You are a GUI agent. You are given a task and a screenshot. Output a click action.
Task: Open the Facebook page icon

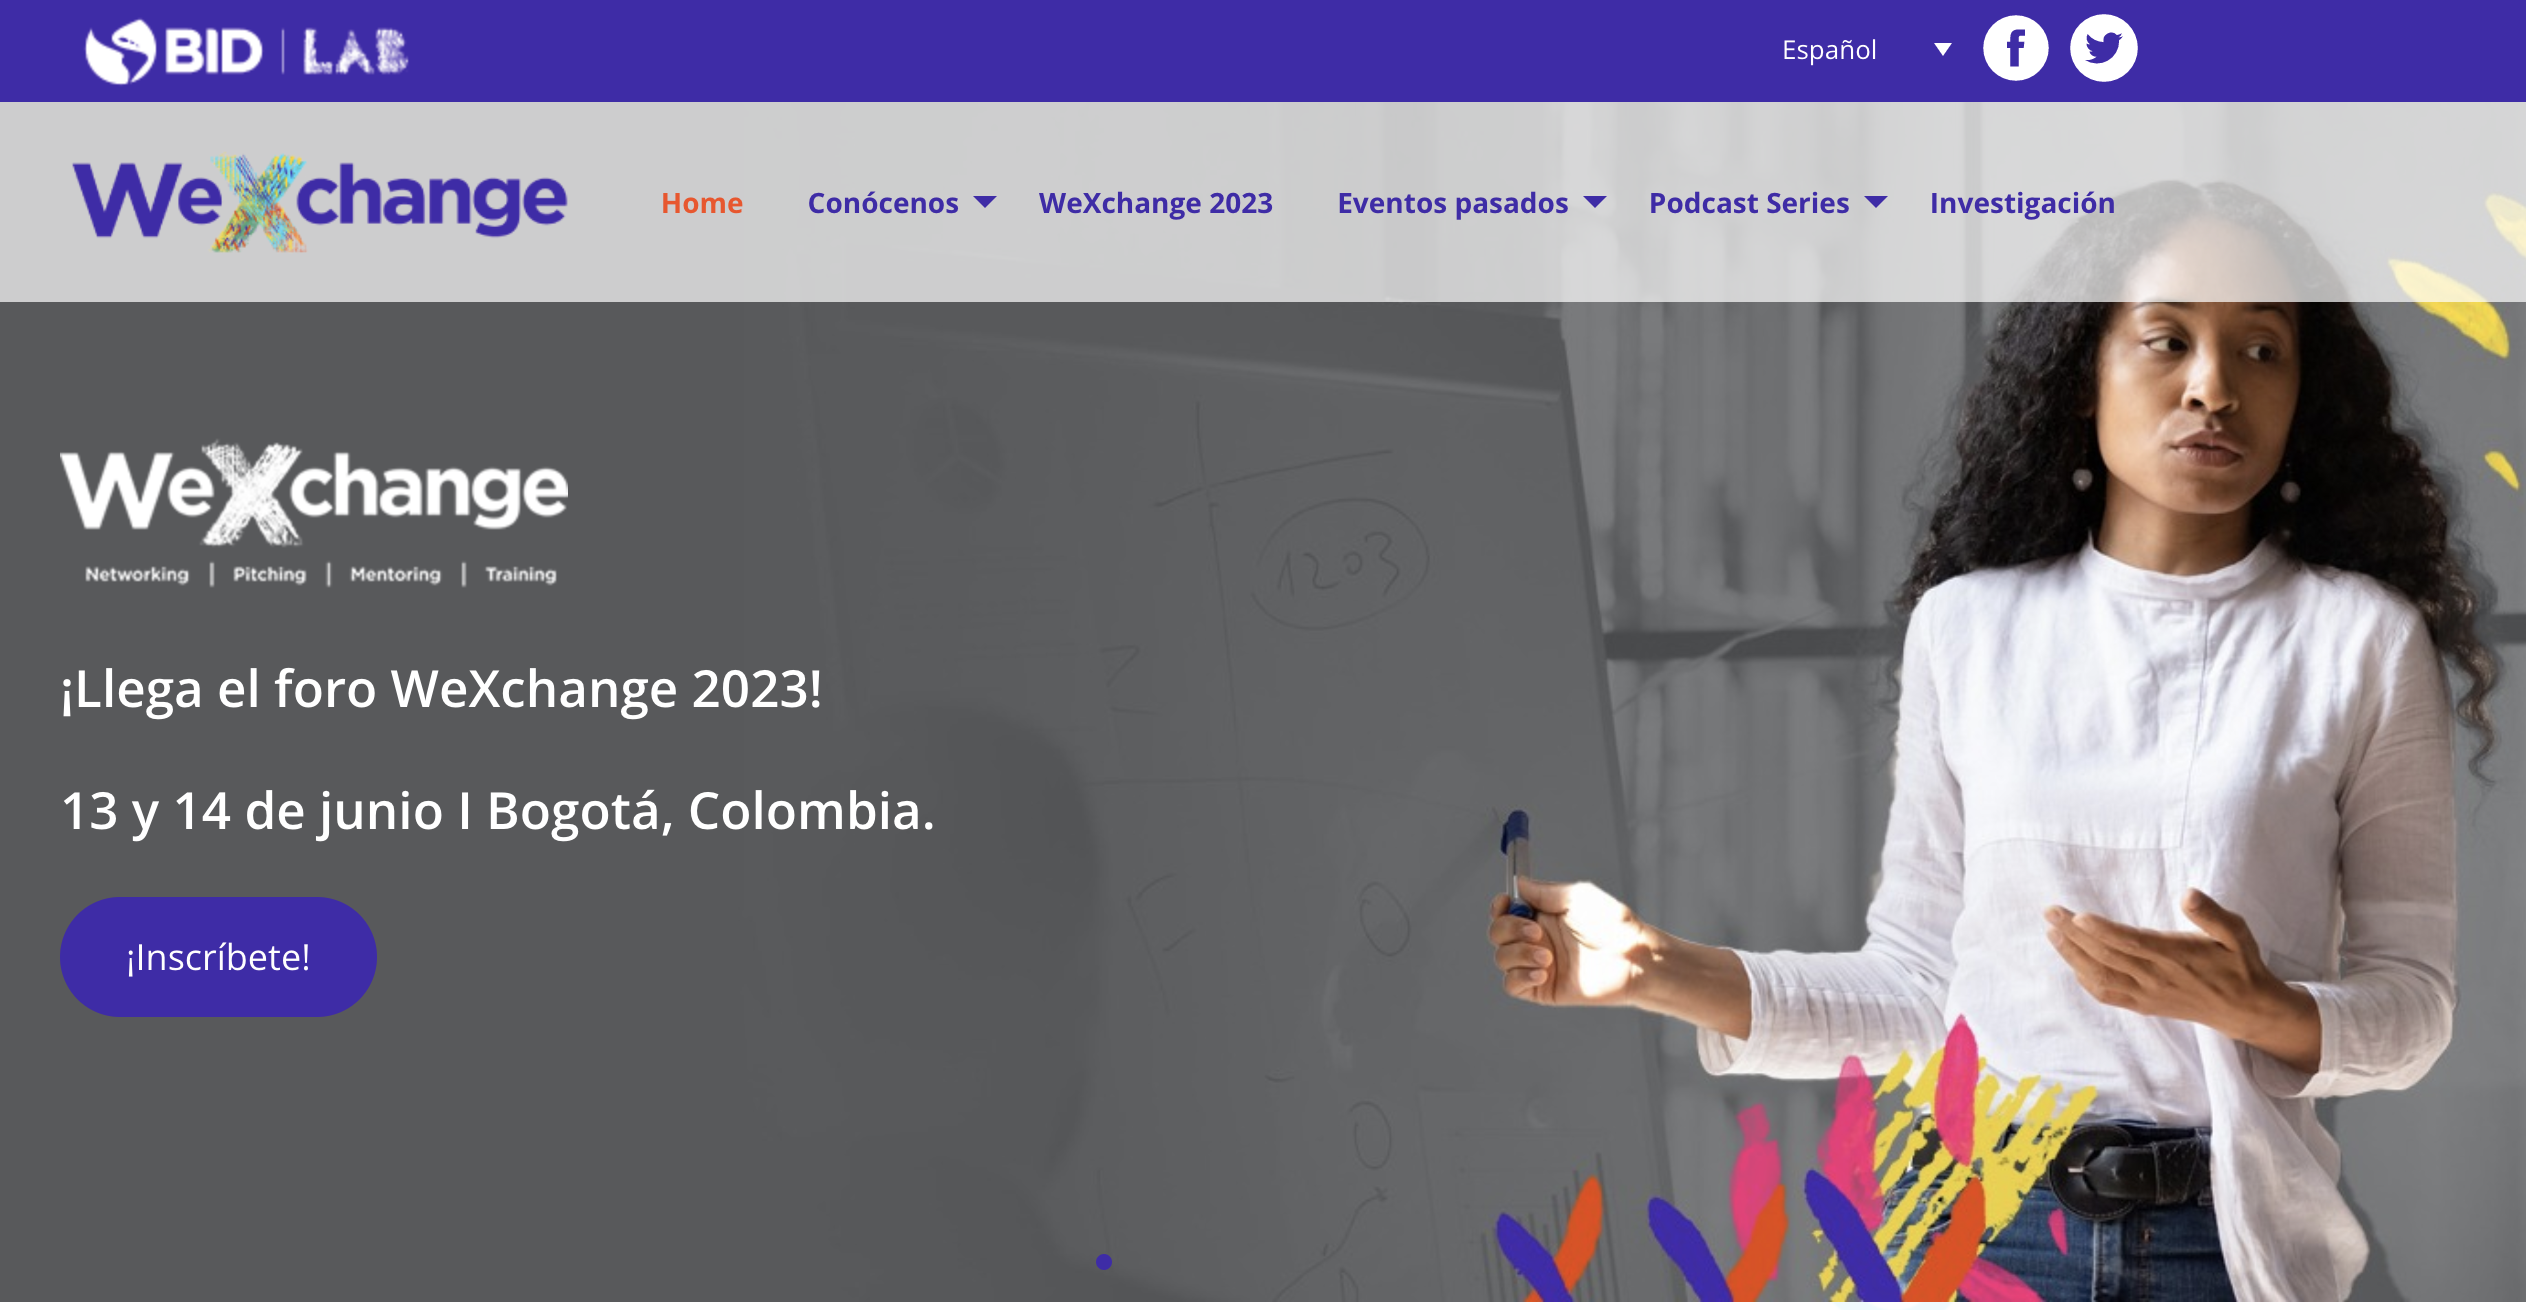tap(2015, 48)
